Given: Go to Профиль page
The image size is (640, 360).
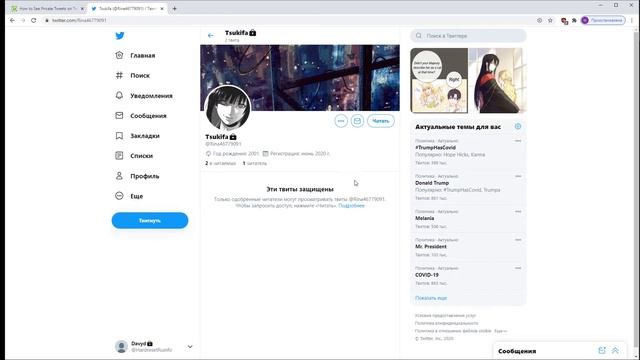Looking at the screenshot, I should click(145, 176).
